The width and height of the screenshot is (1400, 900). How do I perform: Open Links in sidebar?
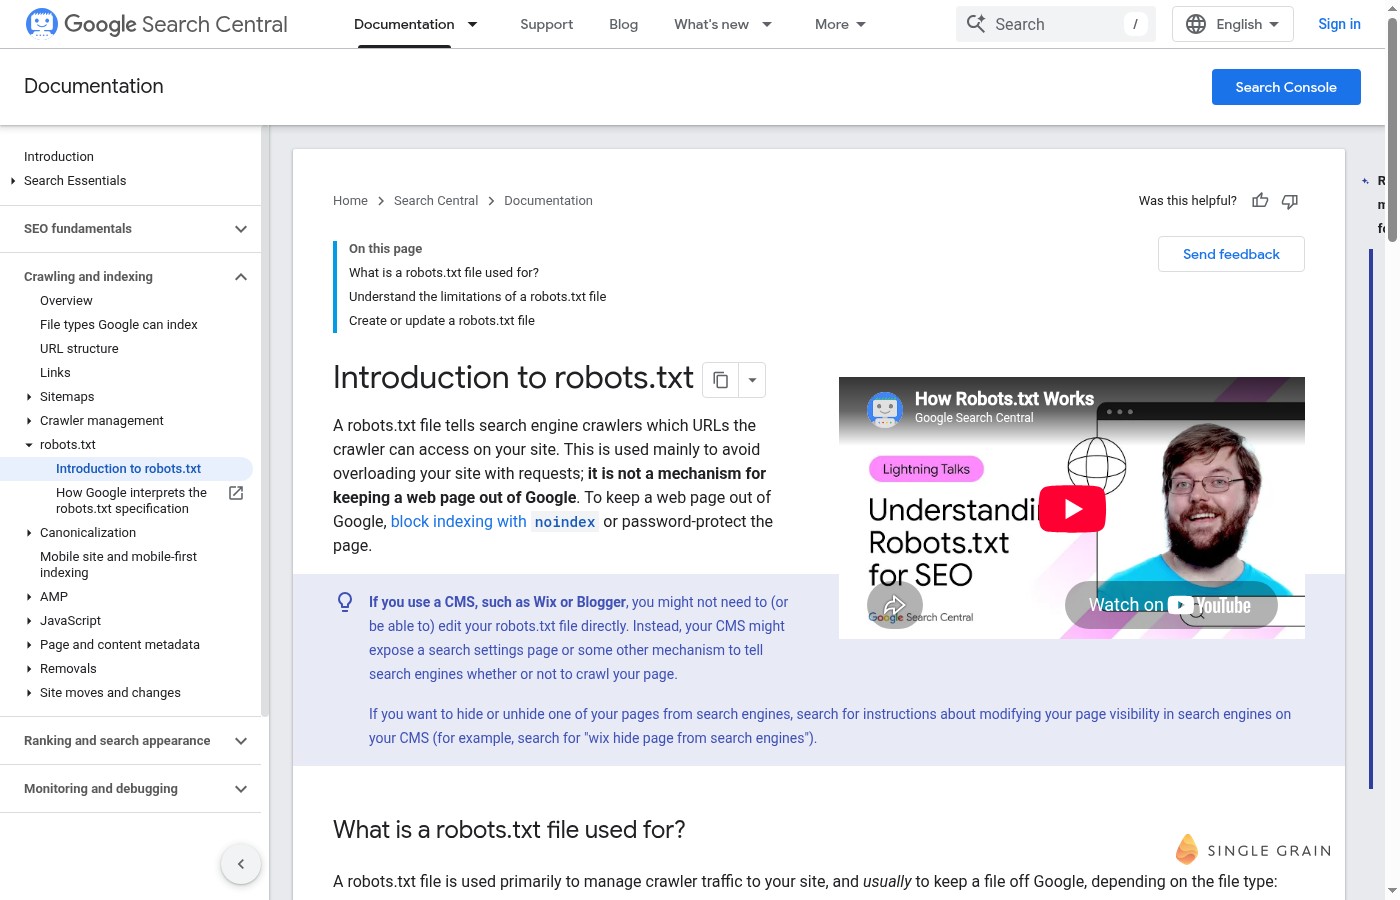pos(55,373)
